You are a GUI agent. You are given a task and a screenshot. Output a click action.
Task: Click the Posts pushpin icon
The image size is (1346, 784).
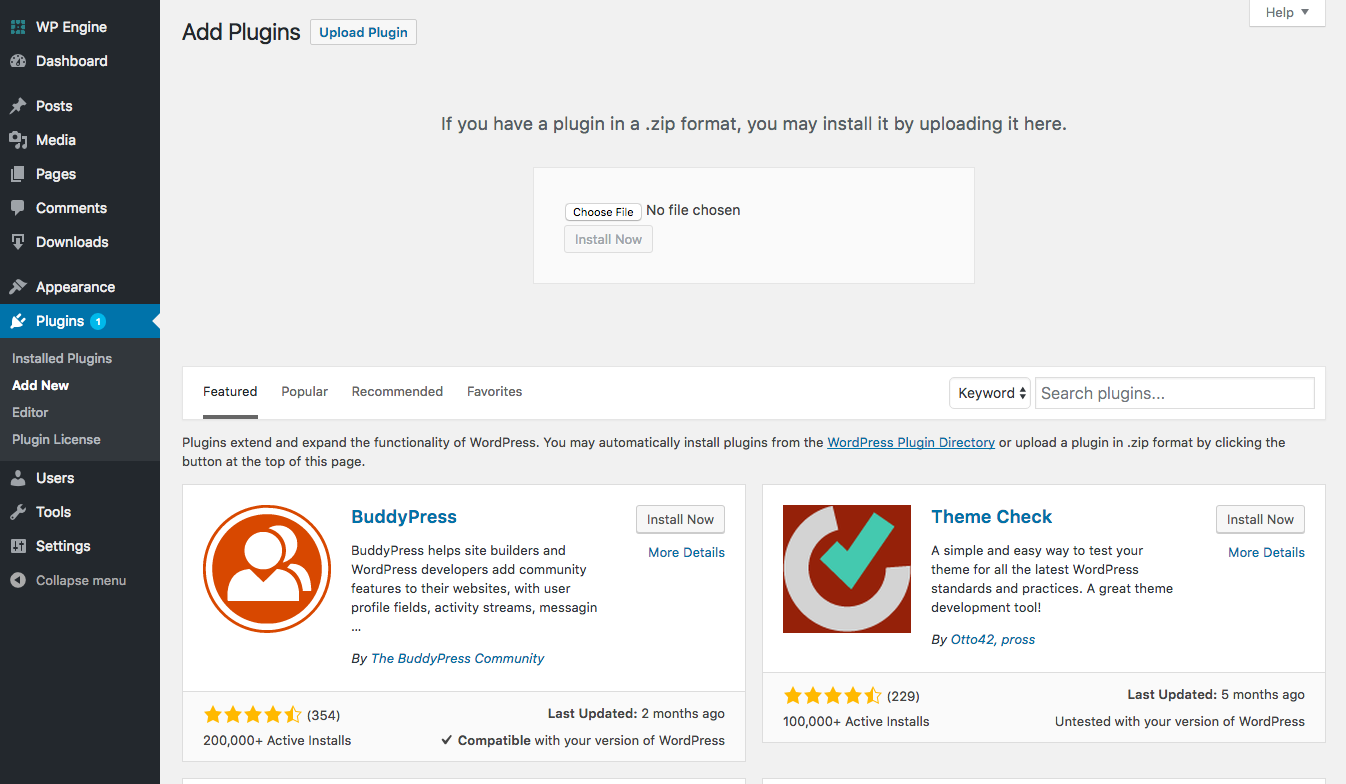pyautogui.click(x=18, y=106)
